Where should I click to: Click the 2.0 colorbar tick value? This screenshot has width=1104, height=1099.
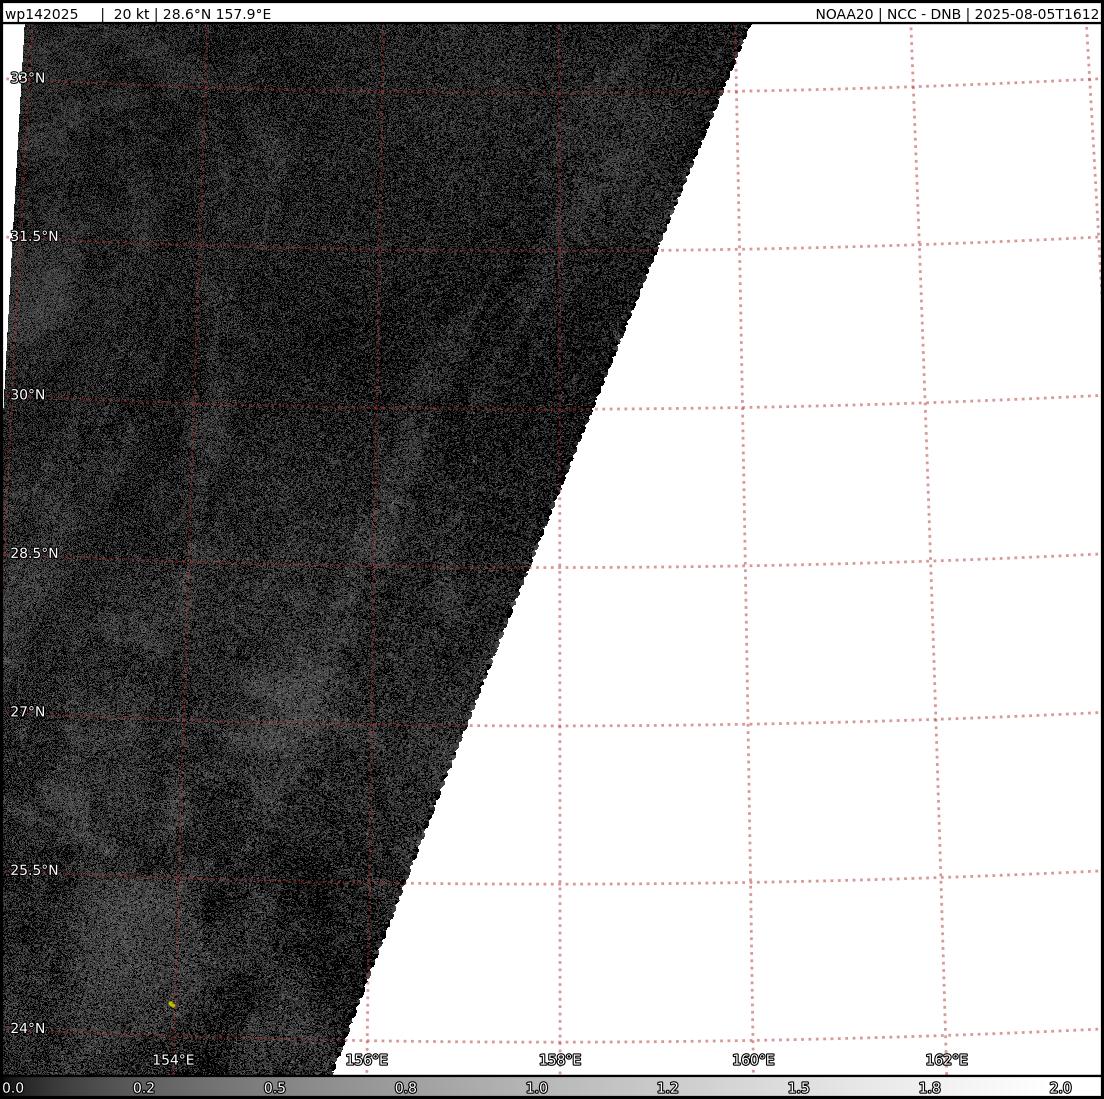[1060, 1088]
